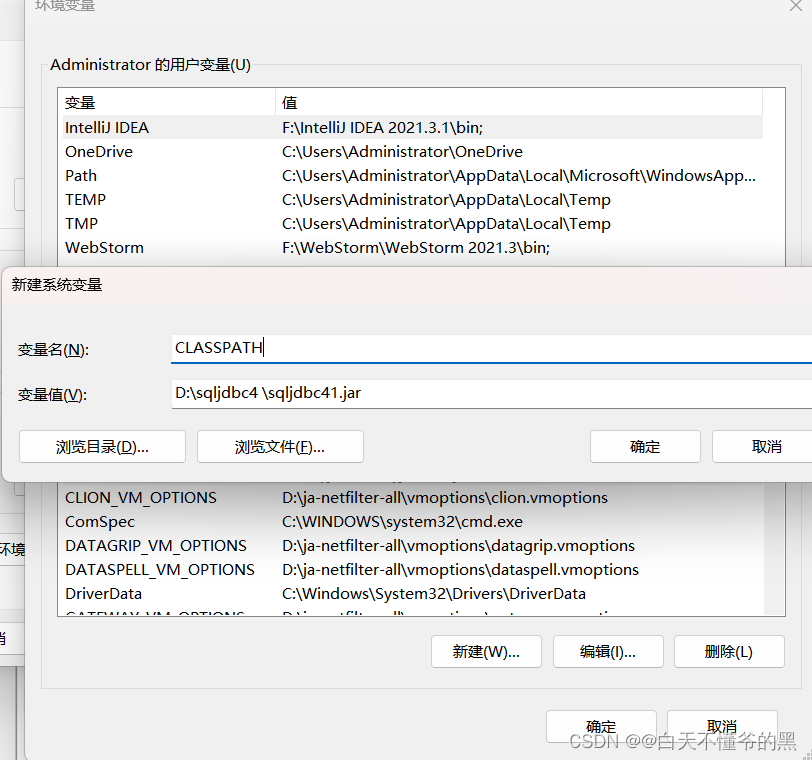The height and width of the screenshot is (760, 812).
Task: Select the TMP user variable row
Action: pos(413,224)
